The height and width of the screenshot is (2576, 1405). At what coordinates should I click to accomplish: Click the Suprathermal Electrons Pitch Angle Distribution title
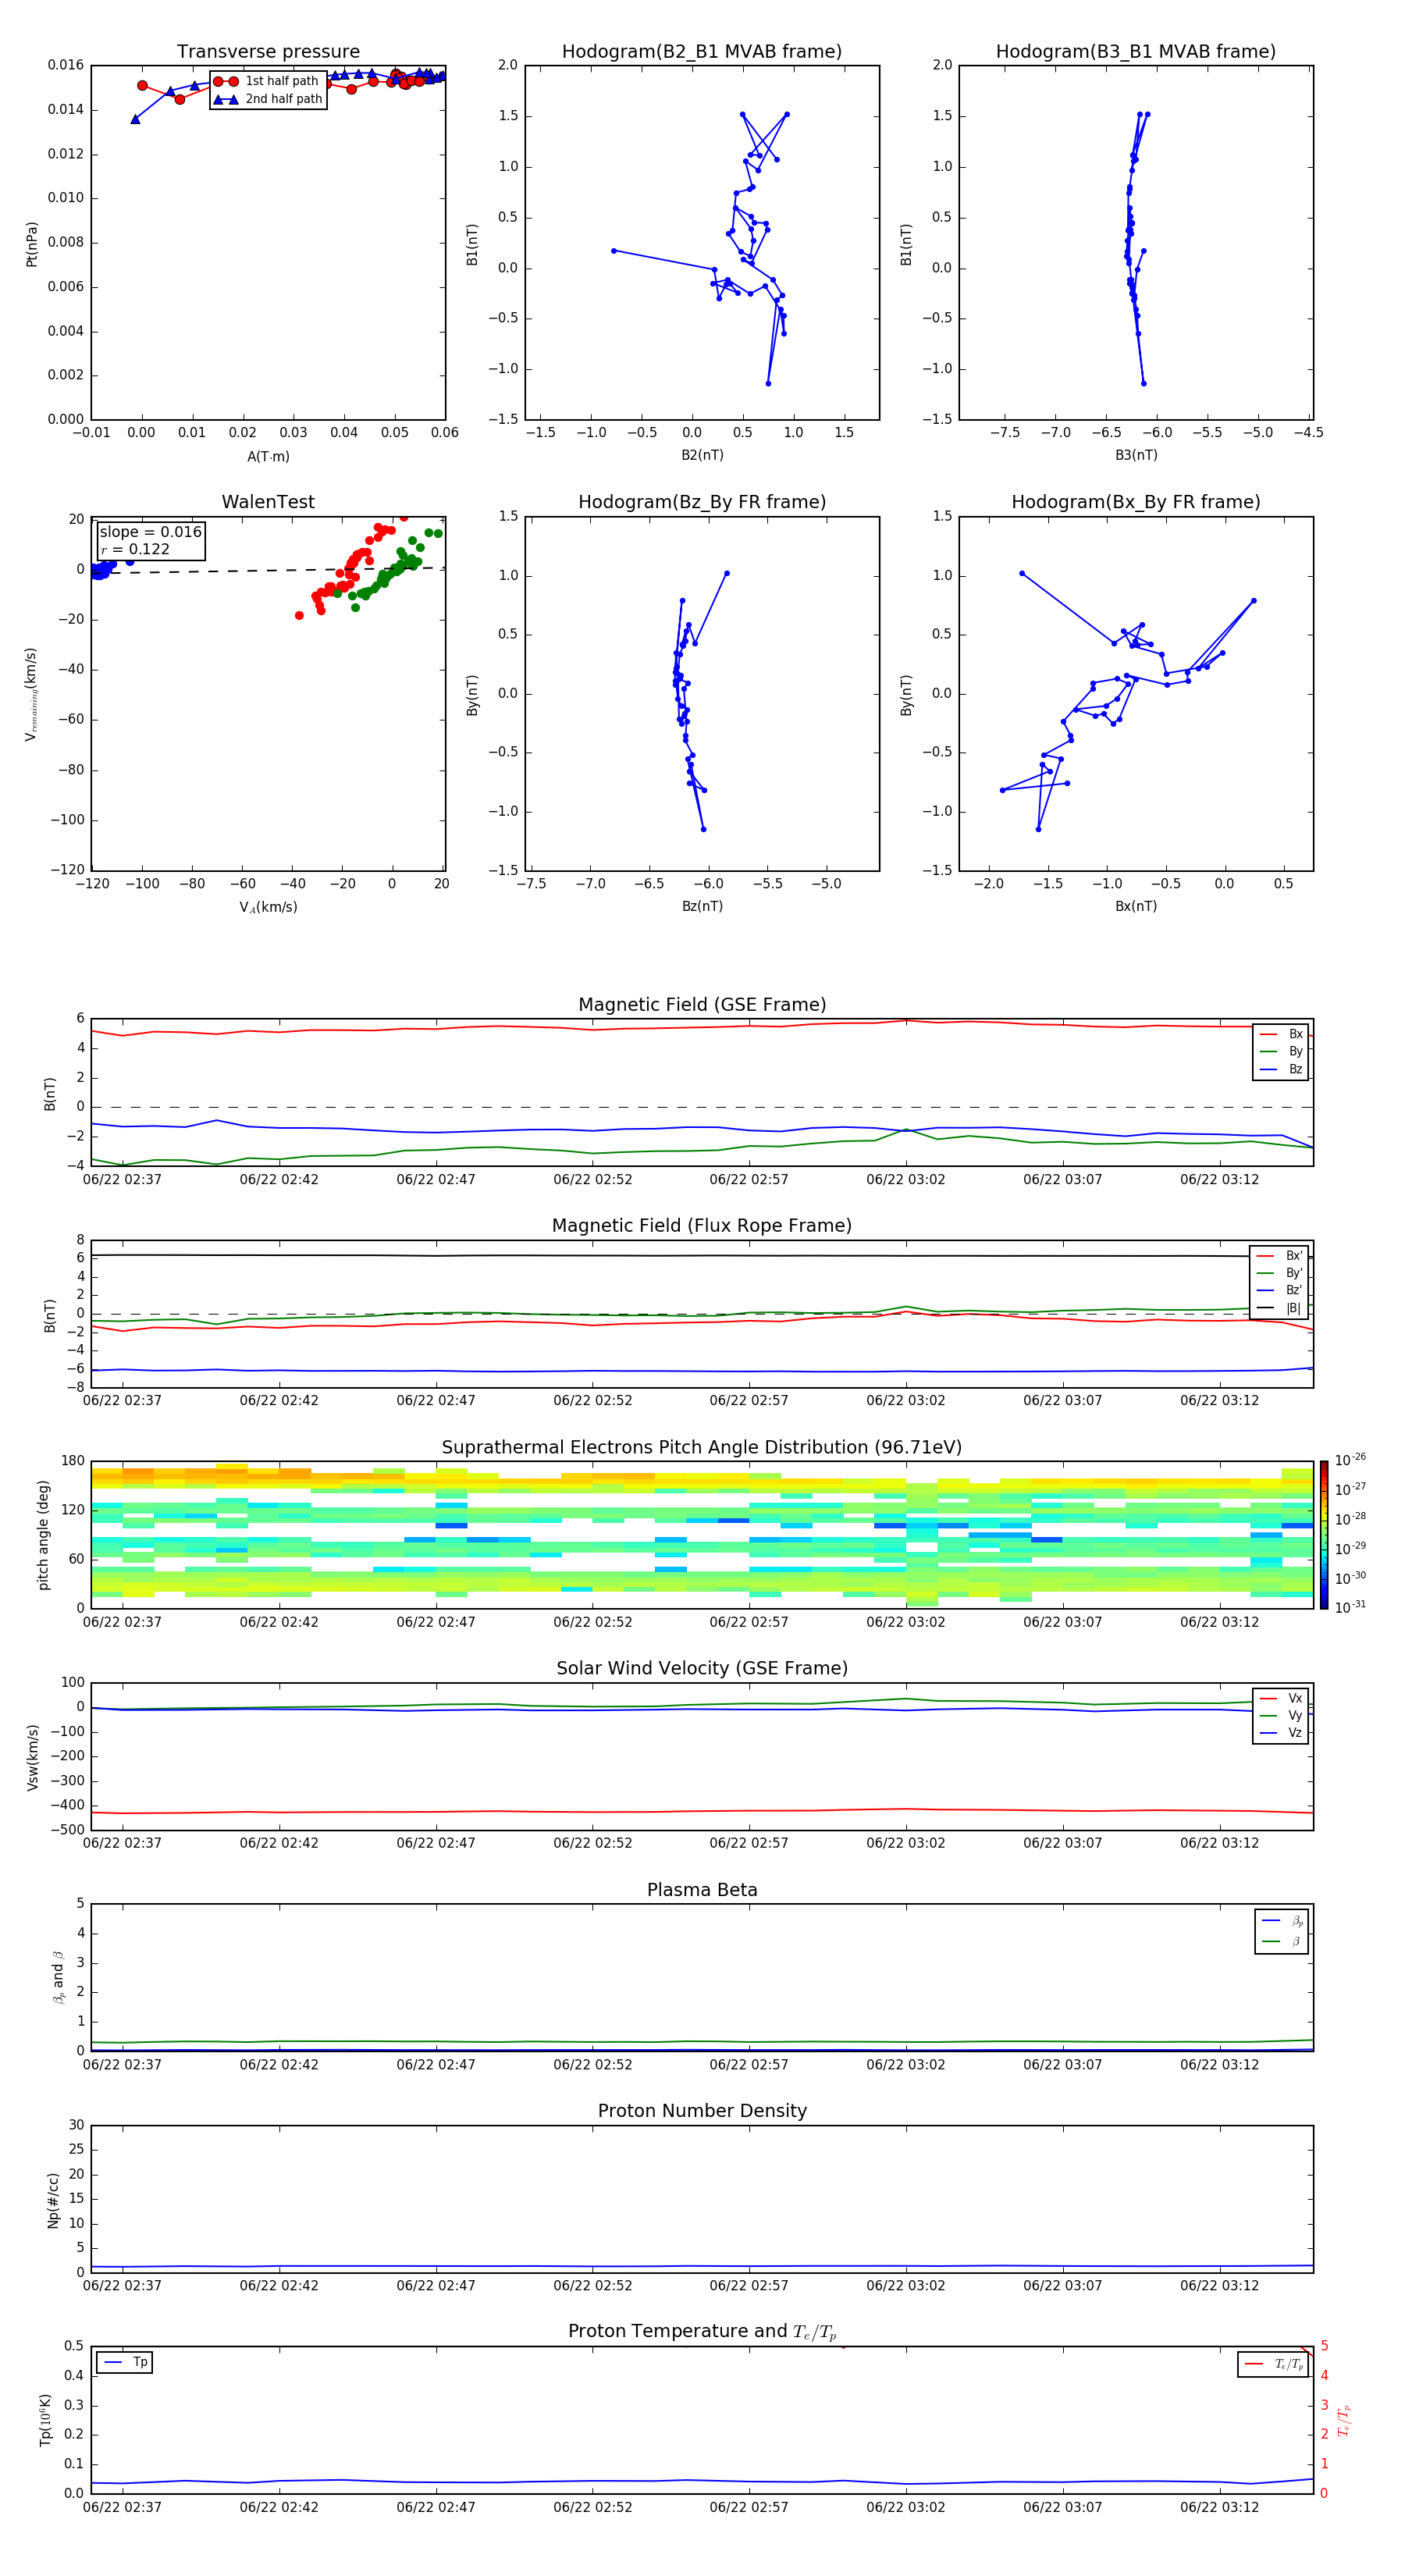pyautogui.click(x=702, y=1448)
